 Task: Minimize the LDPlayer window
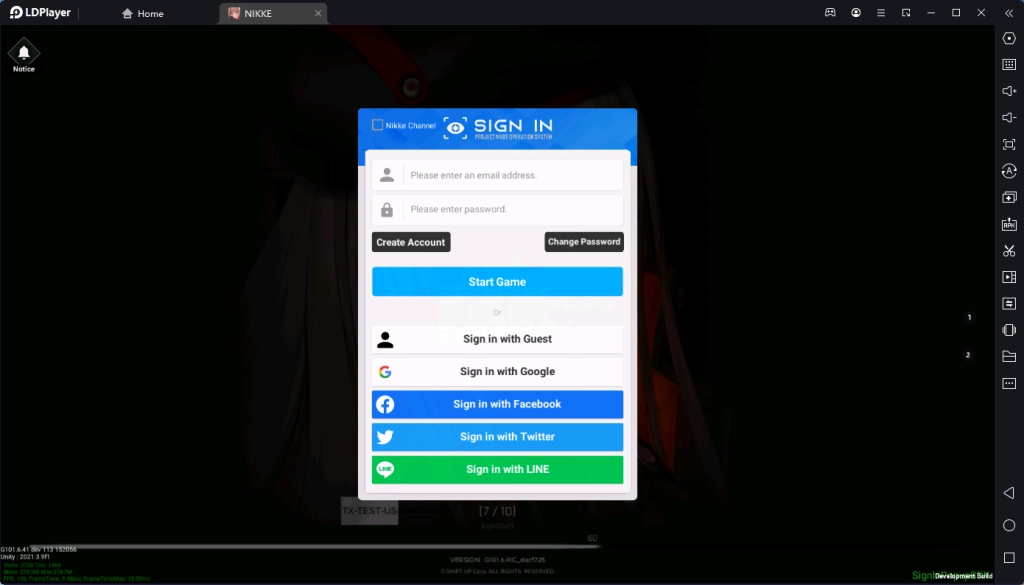click(931, 12)
